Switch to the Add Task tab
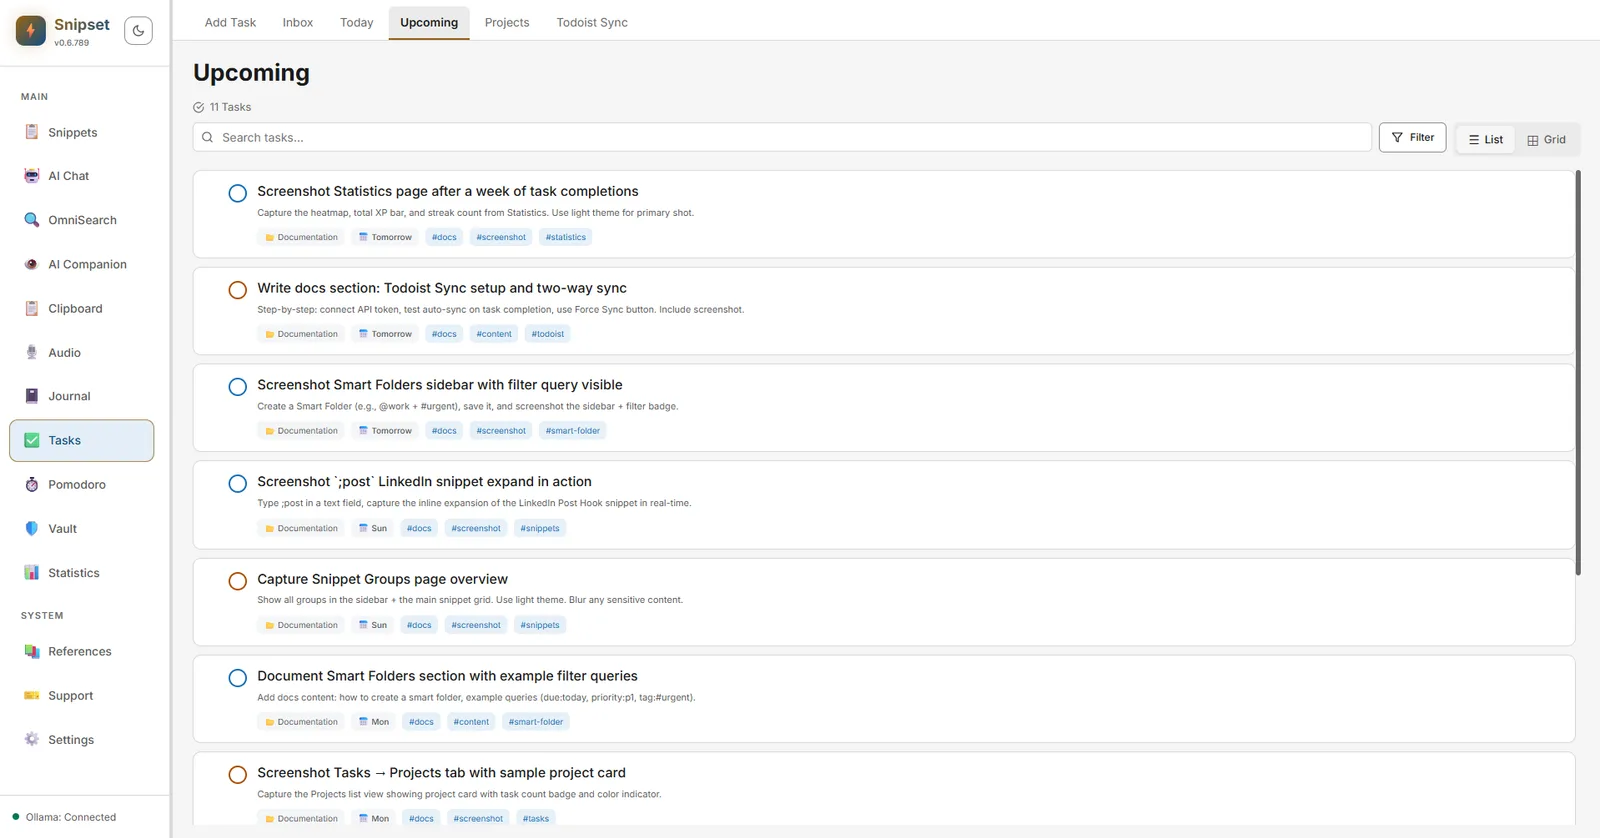Viewport: 1600px width, 838px height. coord(230,22)
